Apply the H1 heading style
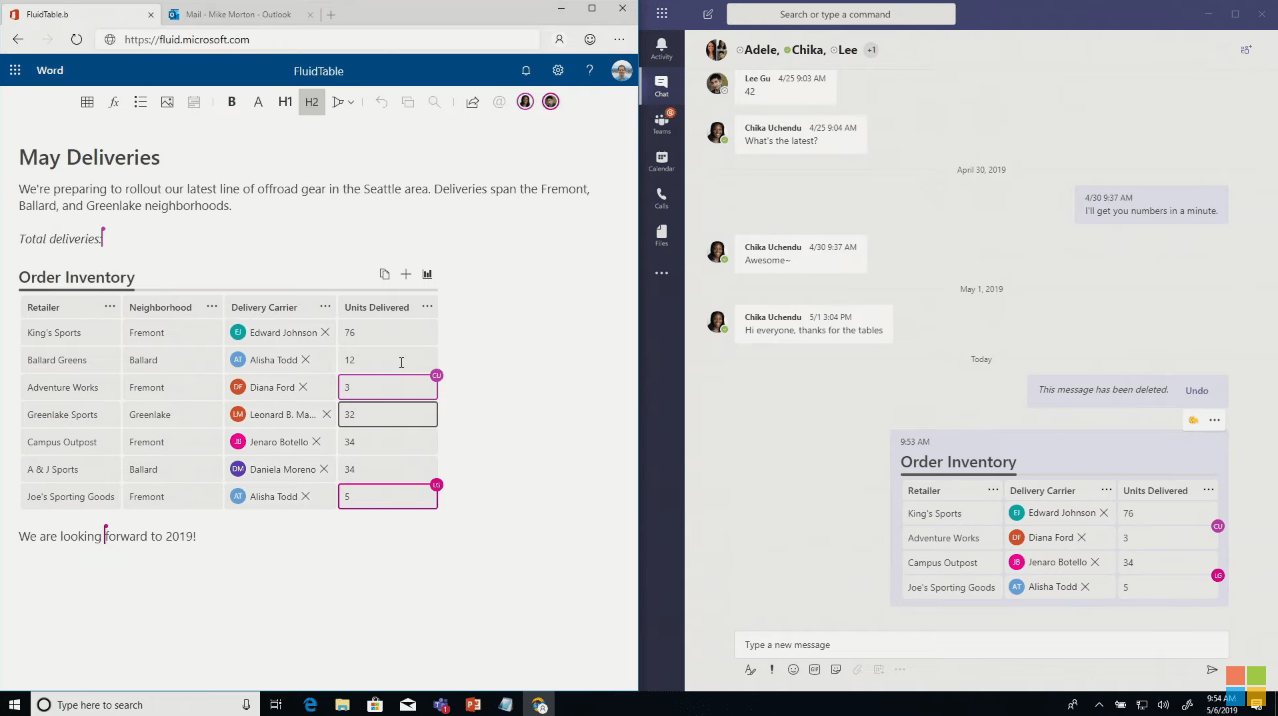Image resolution: width=1278 pixels, height=716 pixels. 285,101
